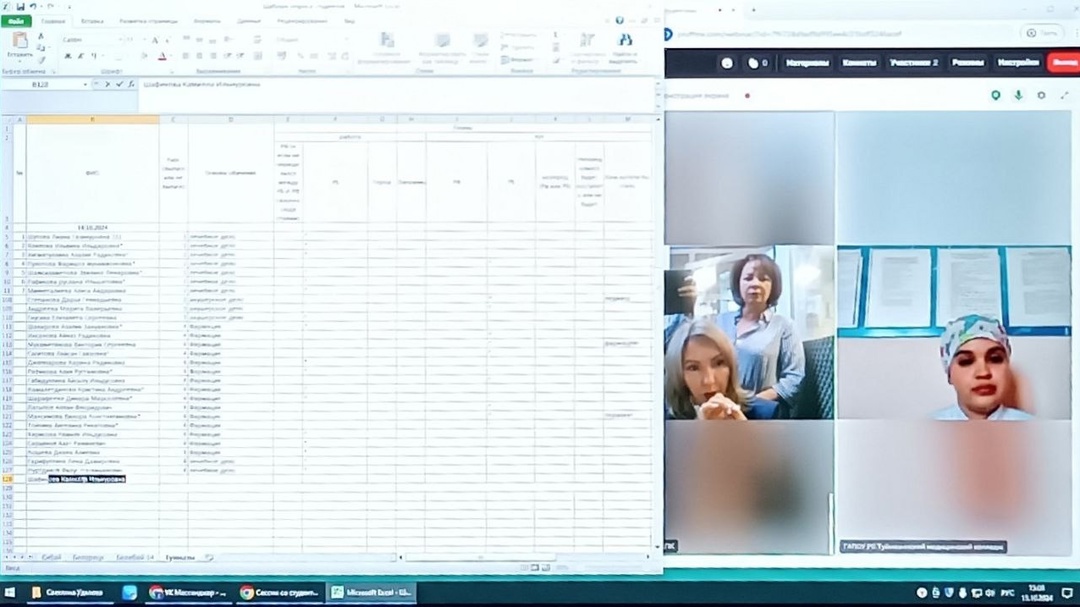Image resolution: width=1080 pixels, height=607 pixels.
Task: Click the taskbar notification center icon
Action: 1068,593
